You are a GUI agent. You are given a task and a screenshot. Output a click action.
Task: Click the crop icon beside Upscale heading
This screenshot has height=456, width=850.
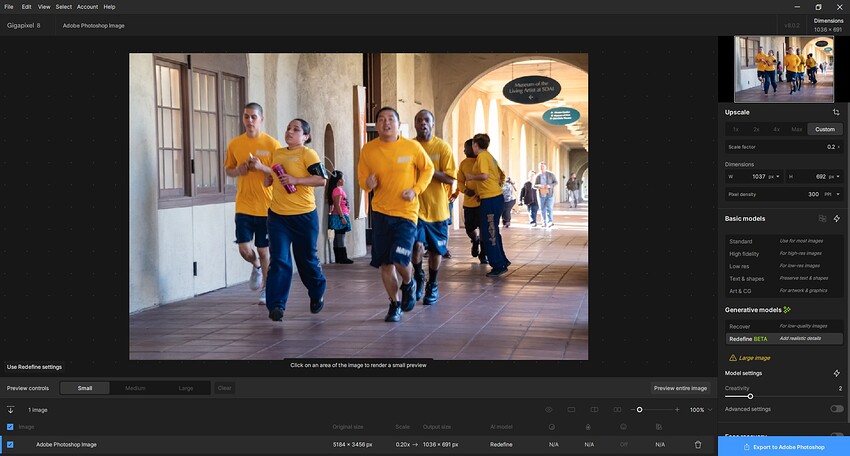(836, 113)
